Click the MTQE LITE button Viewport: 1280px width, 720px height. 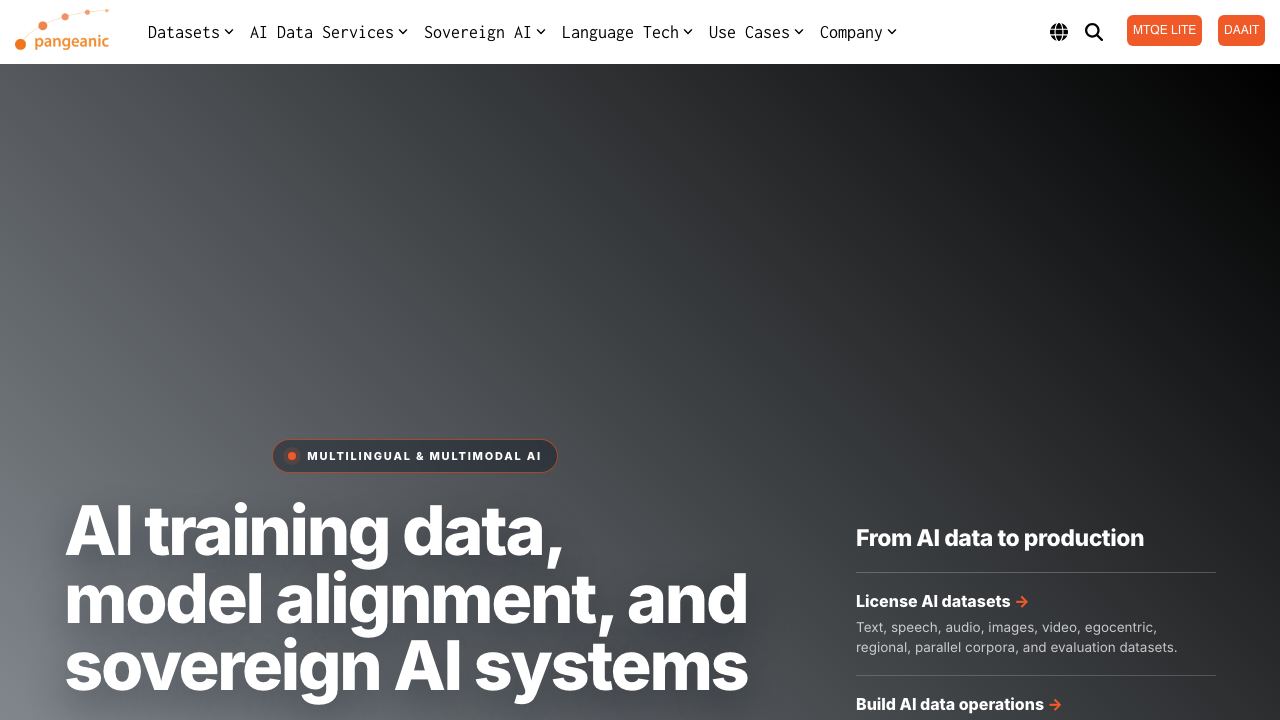[x=1164, y=31]
